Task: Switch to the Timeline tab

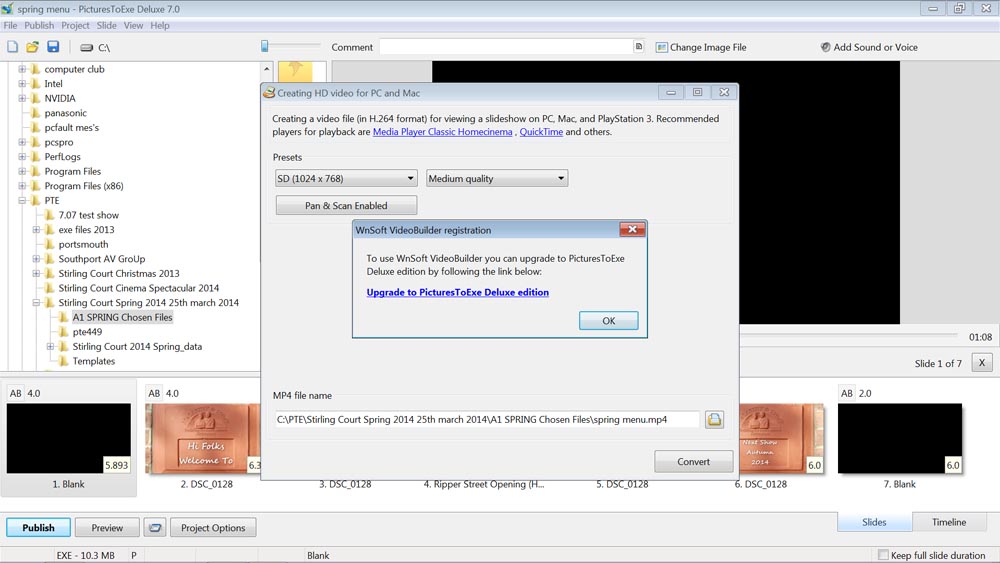Action: [949, 522]
